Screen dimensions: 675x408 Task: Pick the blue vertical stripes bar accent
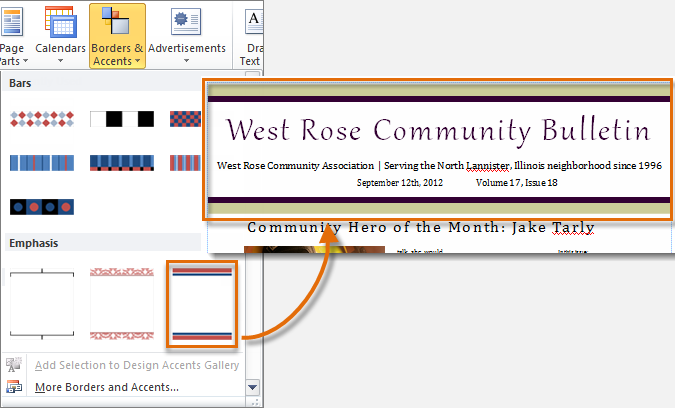pyautogui.click(x=40, y=162)
